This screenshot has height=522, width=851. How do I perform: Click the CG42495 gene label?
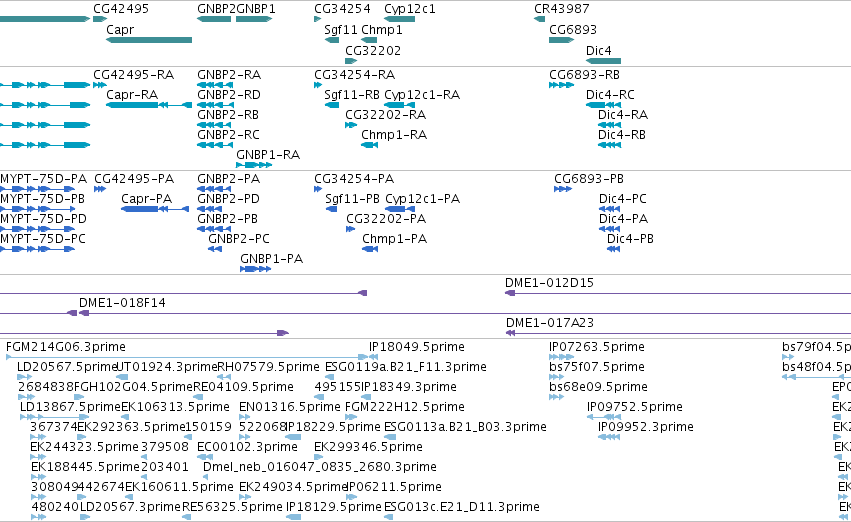[121, 9]
